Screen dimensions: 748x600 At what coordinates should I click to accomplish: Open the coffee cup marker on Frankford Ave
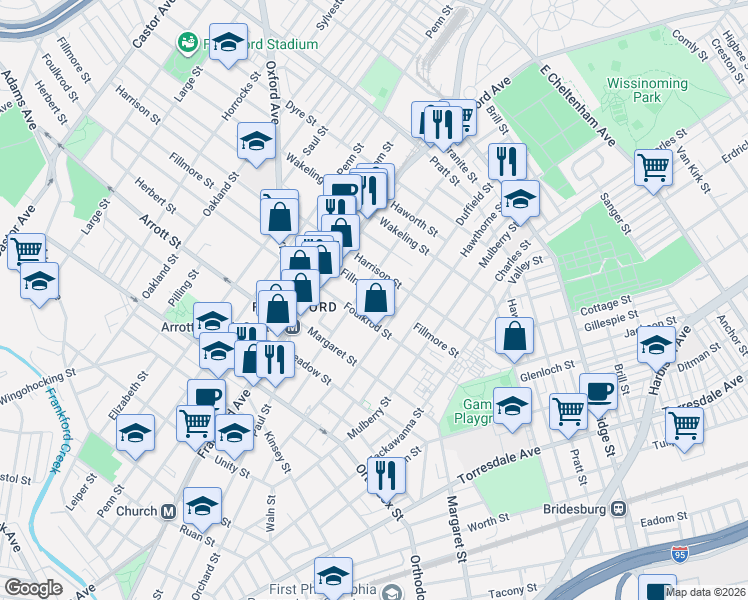pyautogui.click(x=207, y=395)
